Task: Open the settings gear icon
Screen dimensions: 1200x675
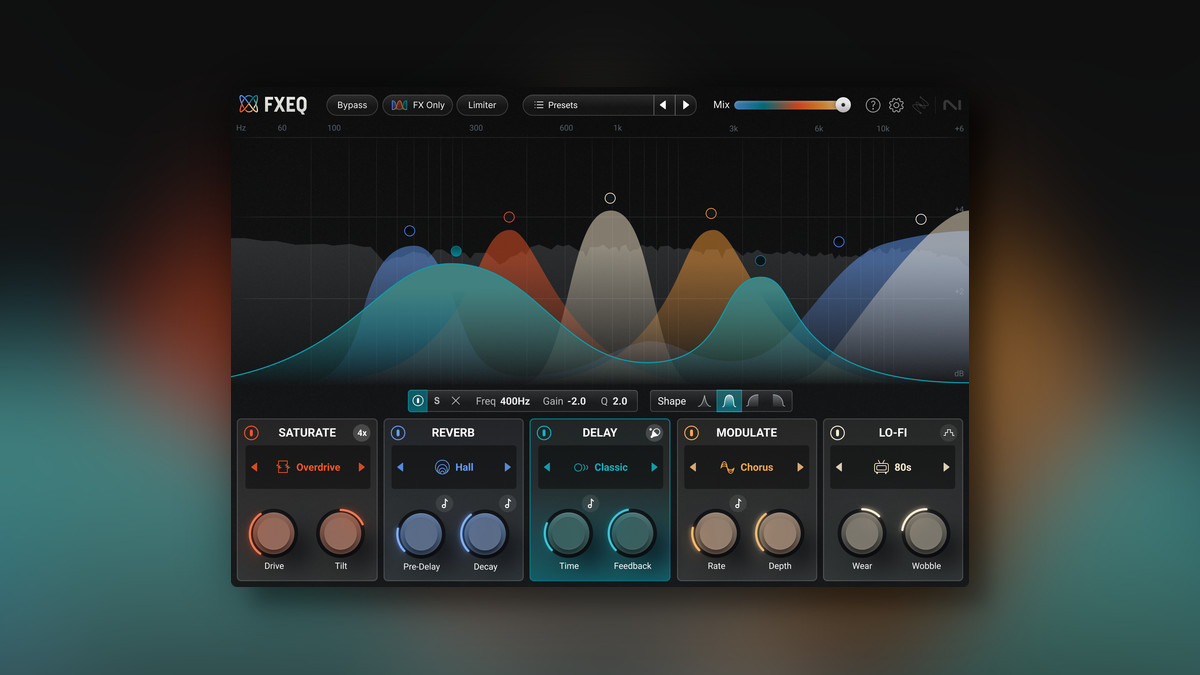Action: 896,105
